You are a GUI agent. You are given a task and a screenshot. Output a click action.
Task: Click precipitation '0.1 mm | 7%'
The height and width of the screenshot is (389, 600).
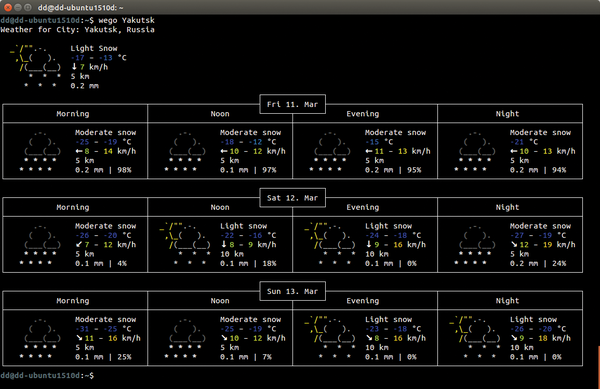click(246, 357)
